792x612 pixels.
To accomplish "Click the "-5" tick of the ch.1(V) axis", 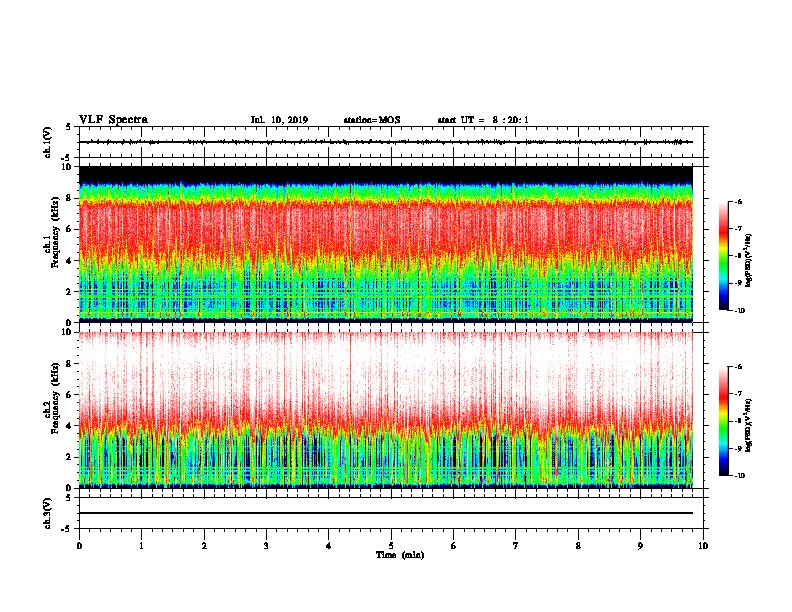I will 67,158.
